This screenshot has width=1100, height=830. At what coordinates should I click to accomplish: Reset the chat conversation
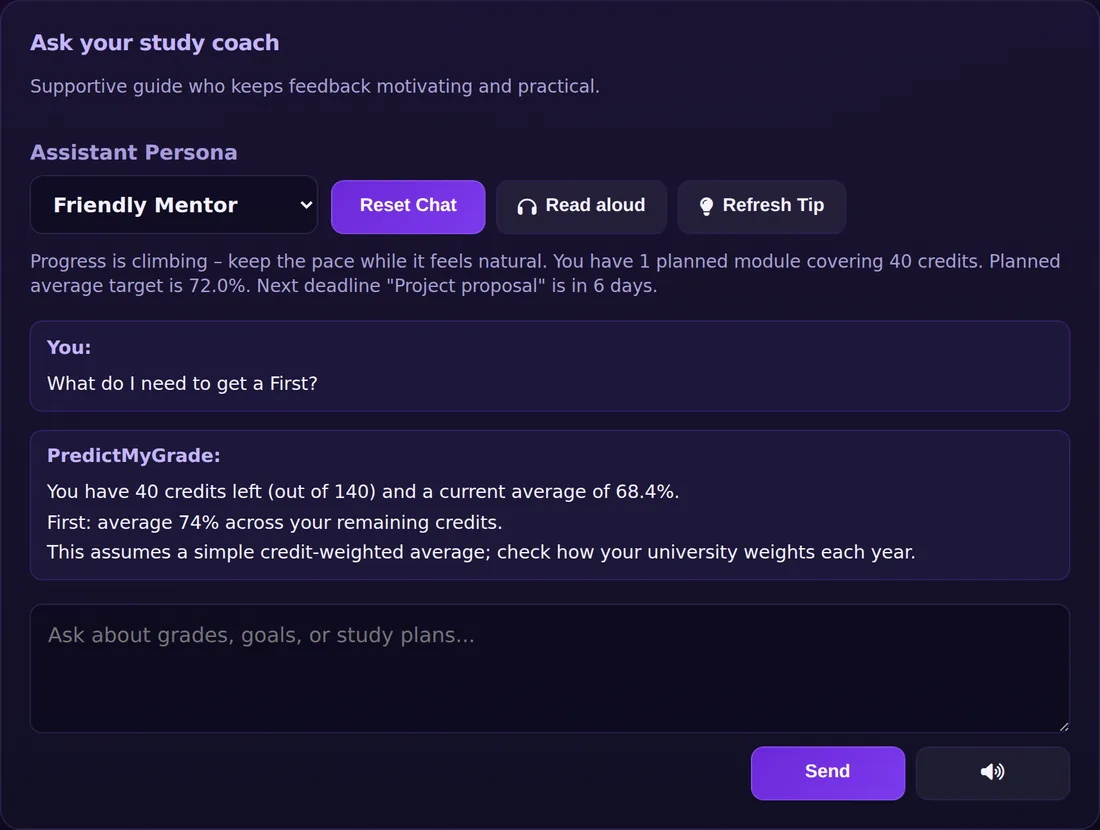[x=408, y=206]
